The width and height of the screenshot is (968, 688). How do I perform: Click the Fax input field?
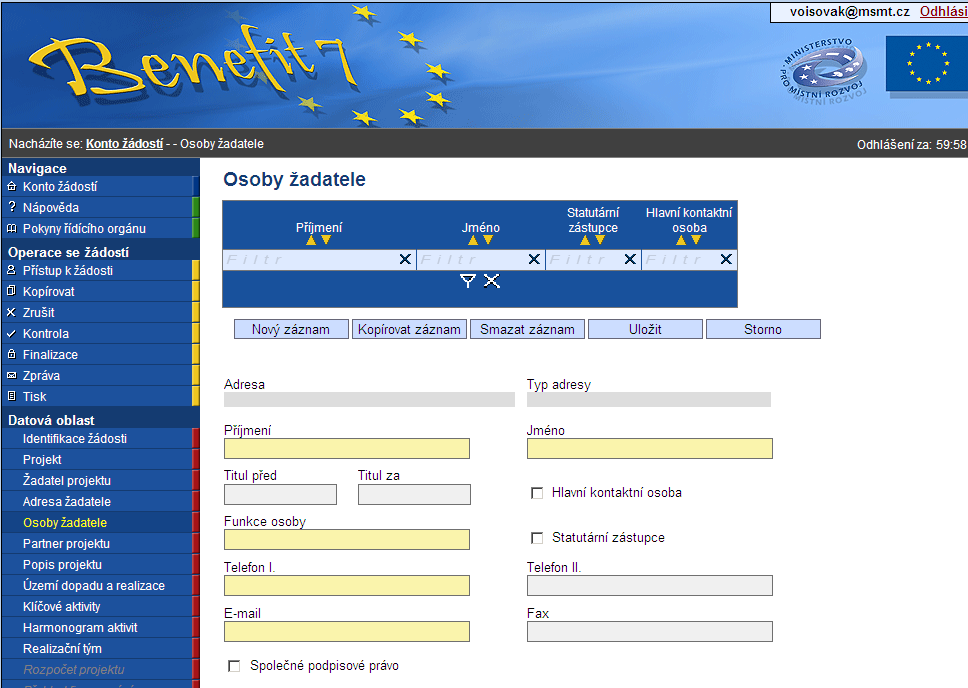coord(649,631)
